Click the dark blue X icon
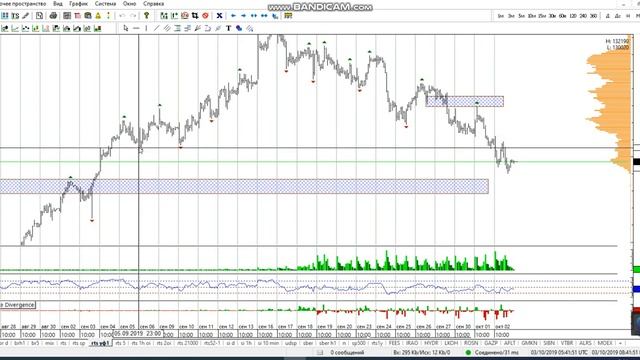The height and width of the screenshot is (360, 640). point(219,16)
